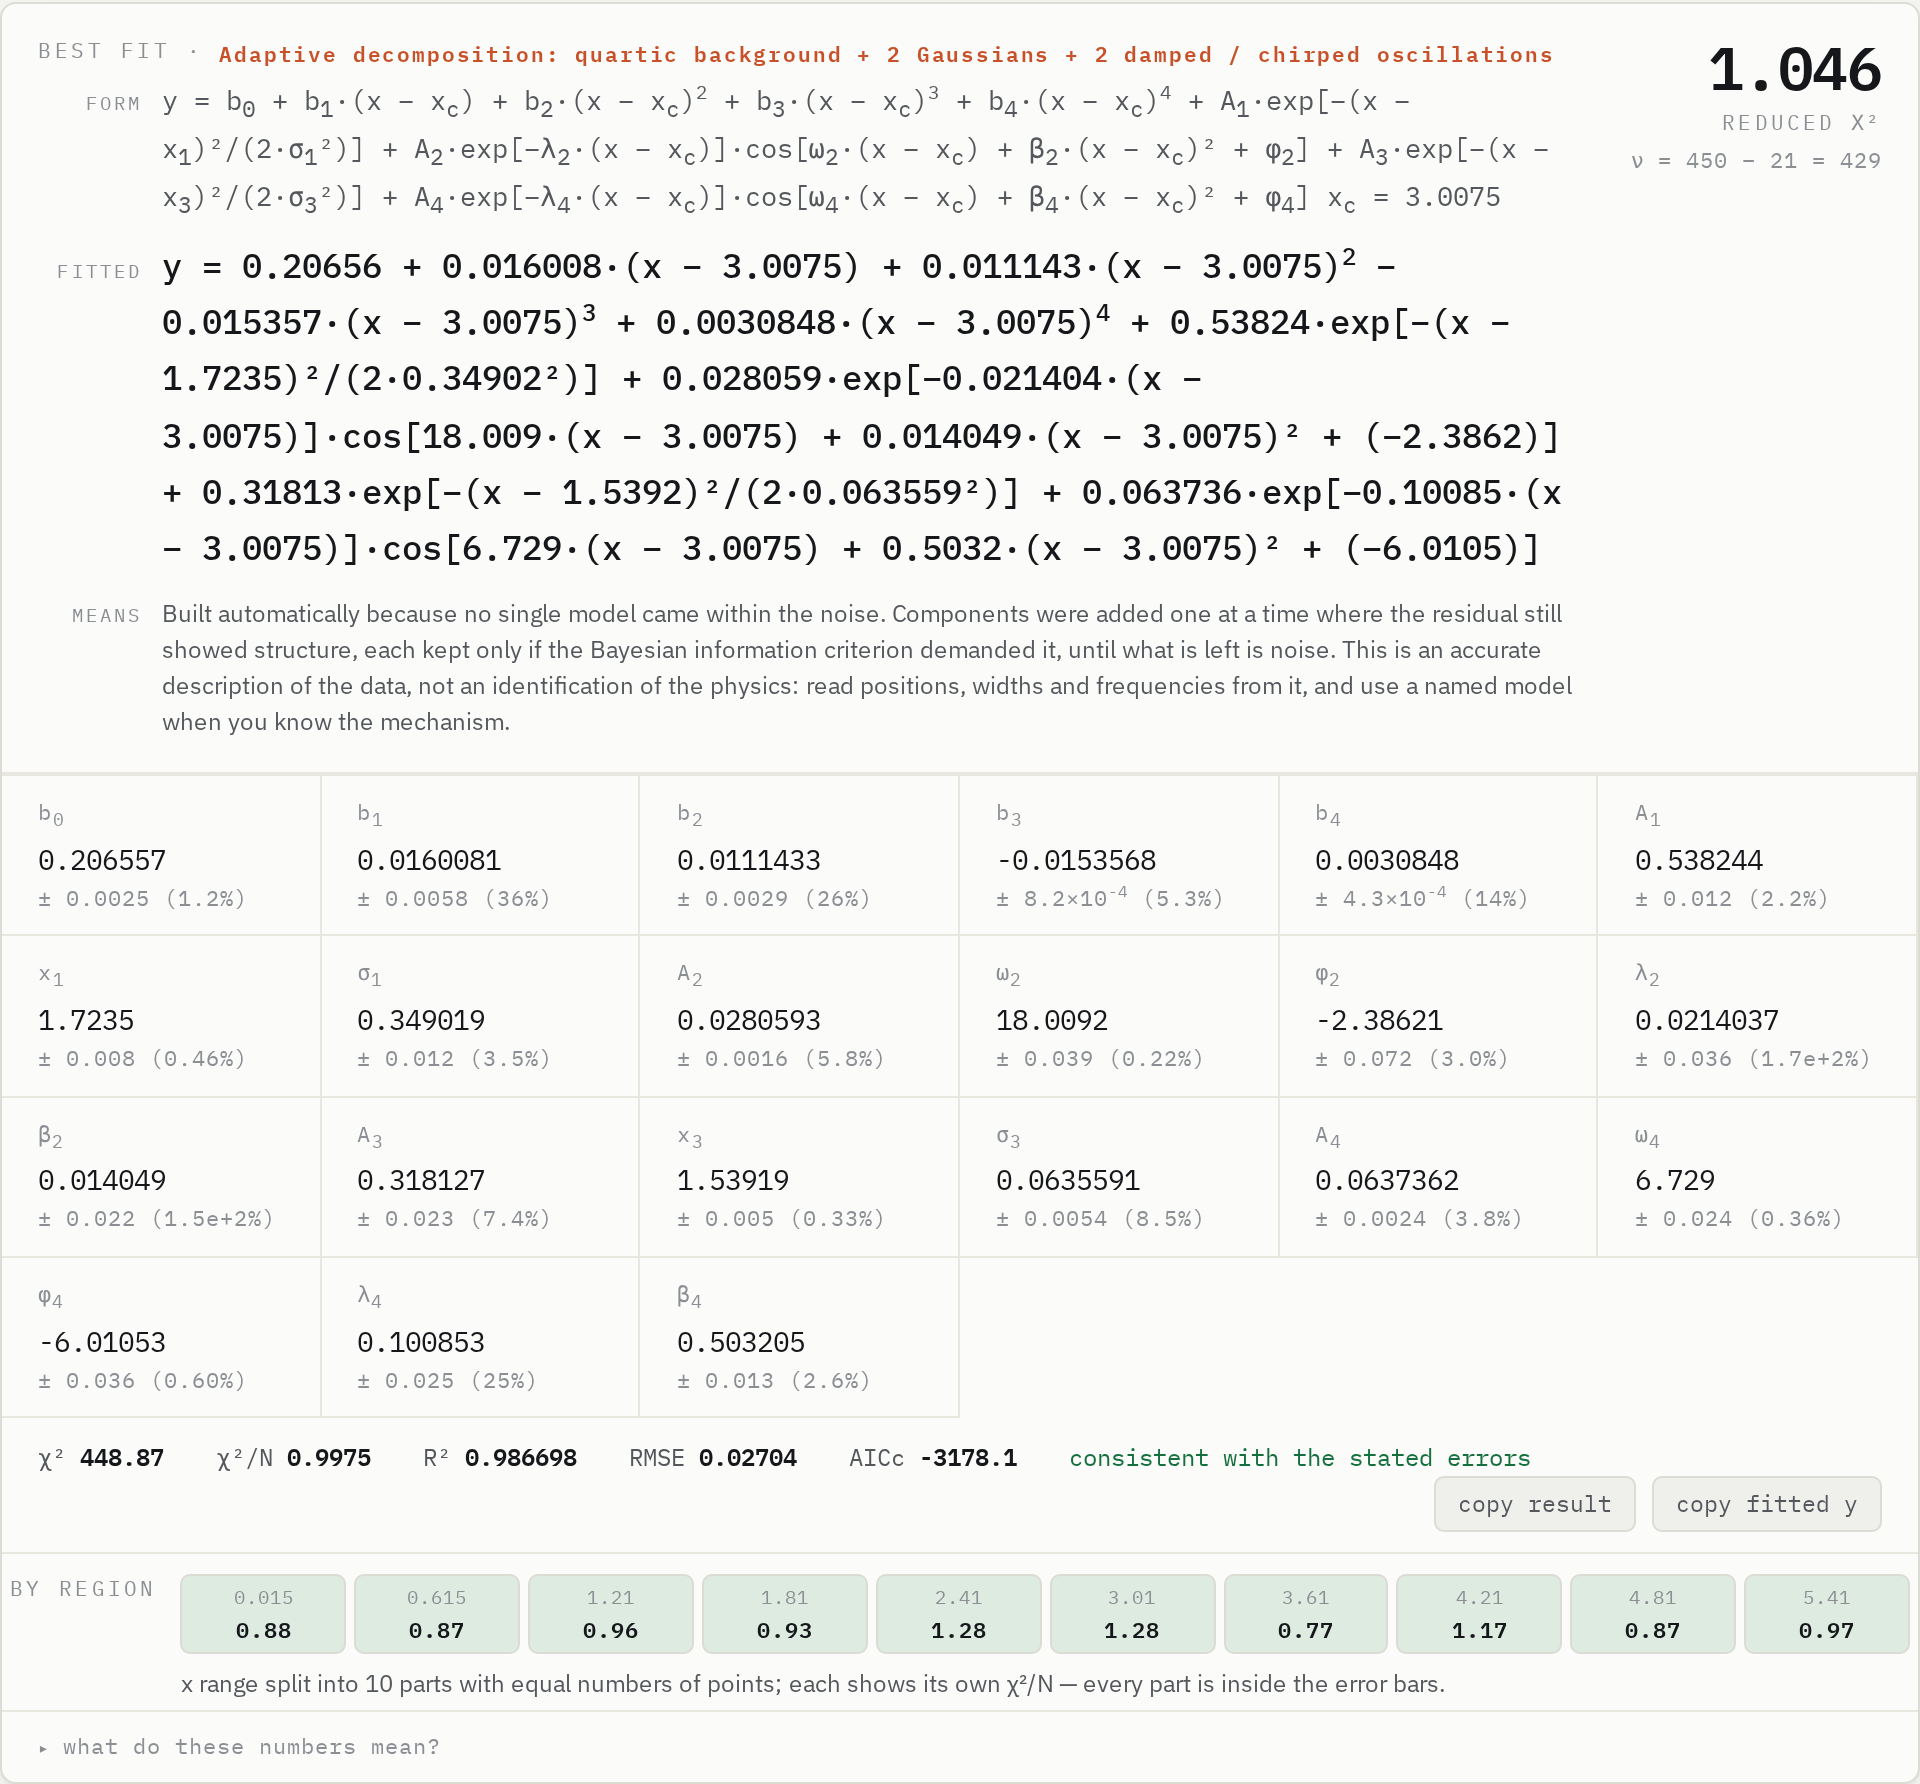
Task: Click the ω₄ value 6.729
Action: pyautogui.click(x=1675, y=1181)
